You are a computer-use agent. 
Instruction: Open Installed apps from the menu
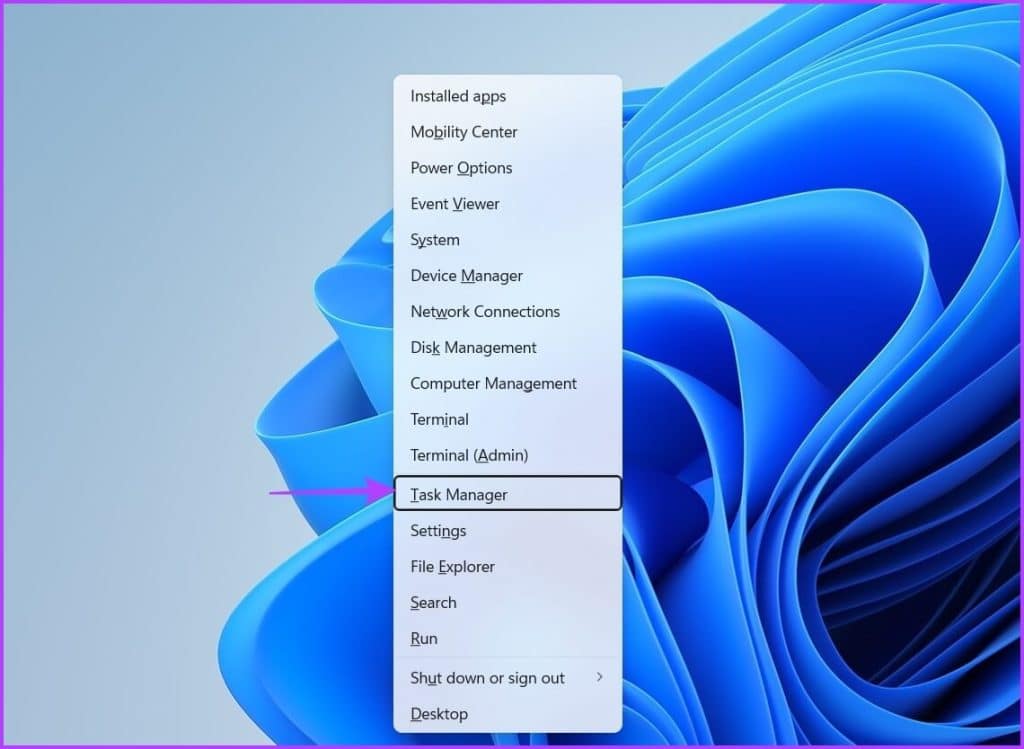507,96
